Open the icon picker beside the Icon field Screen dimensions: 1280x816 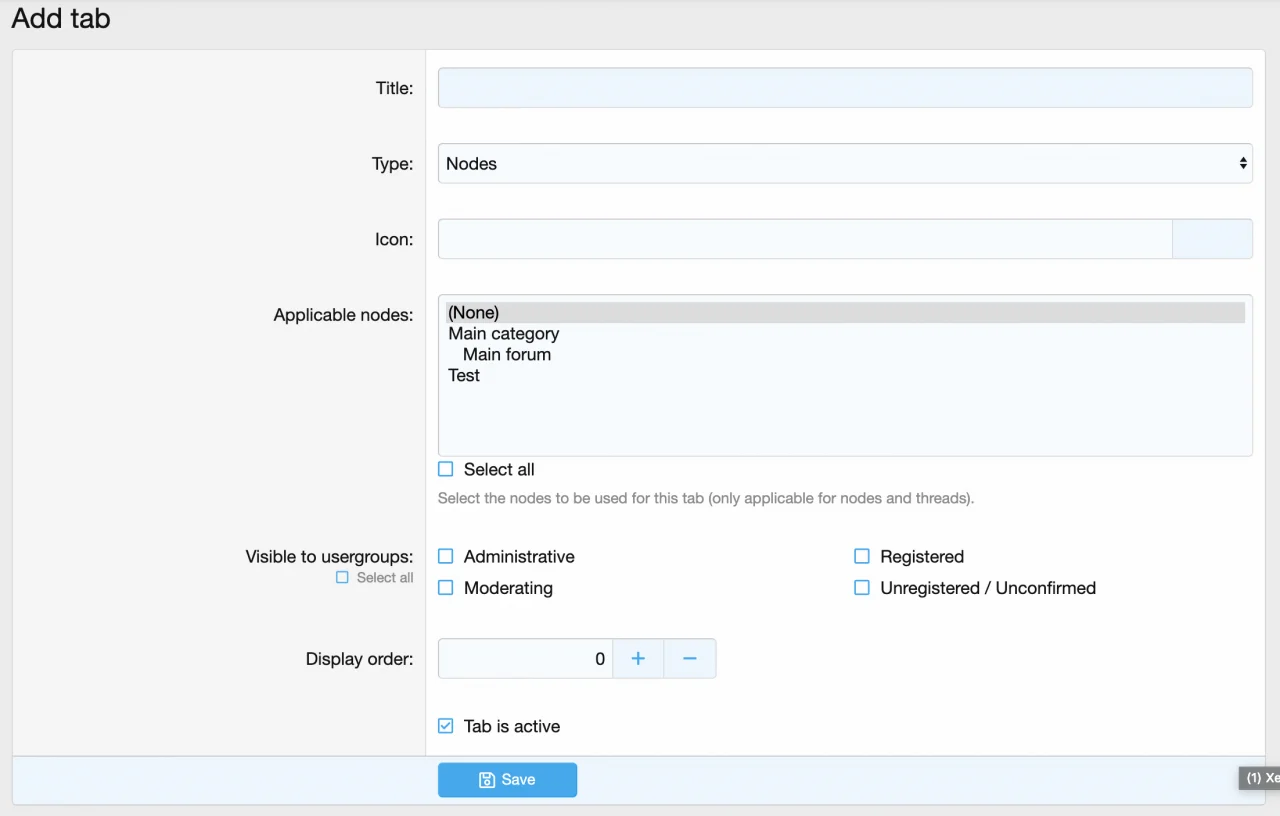coord(1211,239)
